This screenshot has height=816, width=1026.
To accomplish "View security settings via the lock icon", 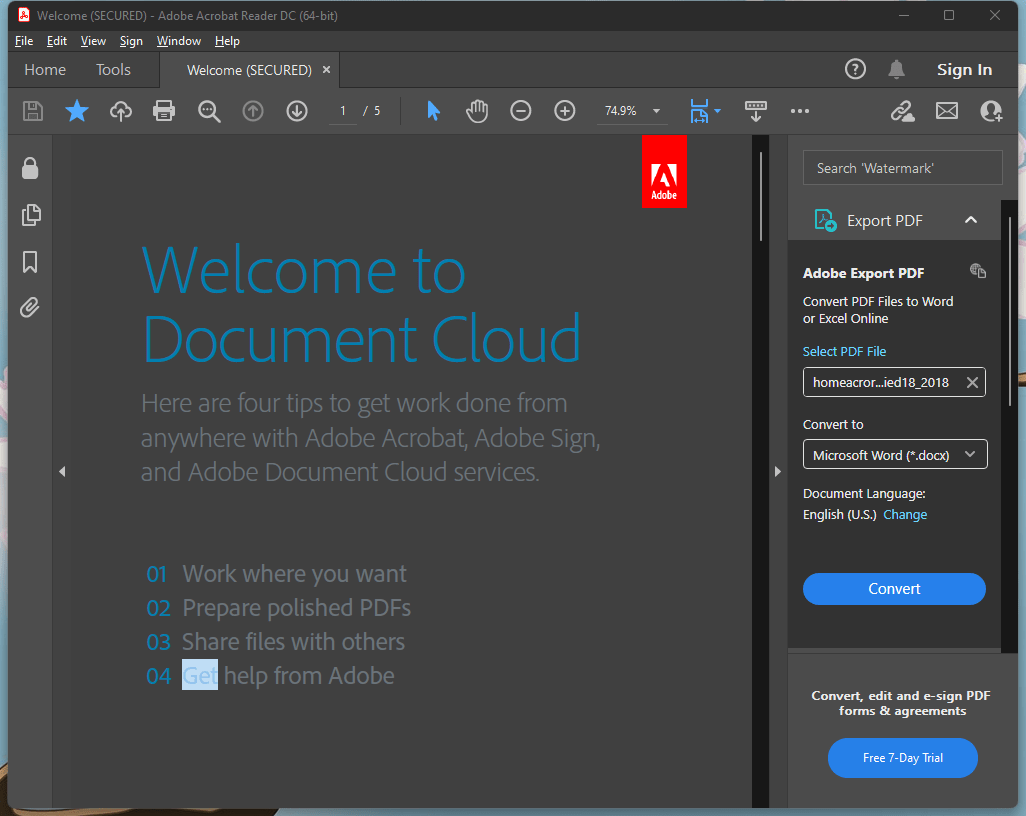I will click(x=30, y=168).
